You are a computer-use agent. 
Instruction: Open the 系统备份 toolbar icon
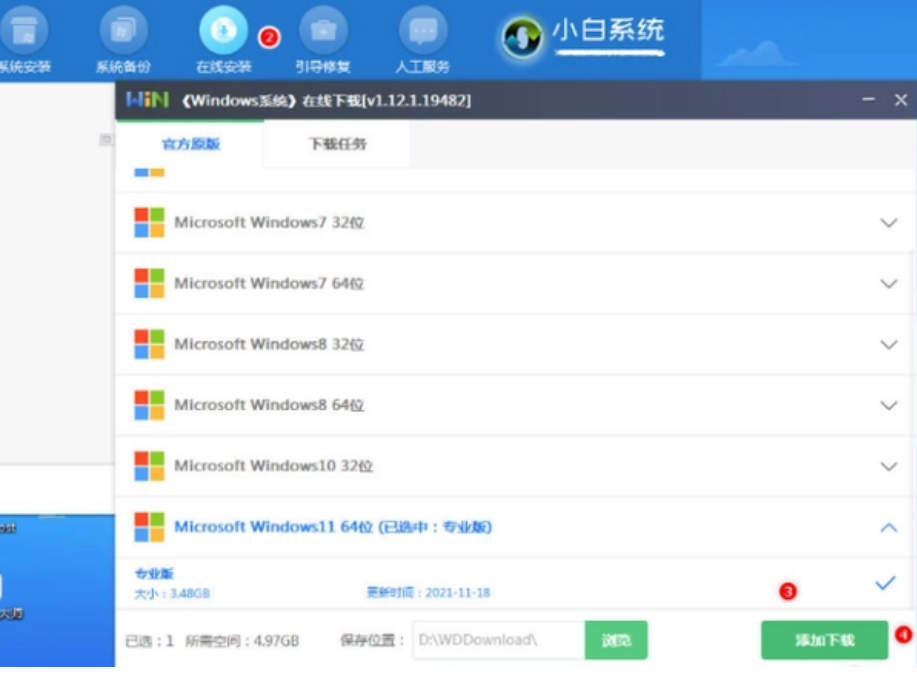[x=123, y=32]
